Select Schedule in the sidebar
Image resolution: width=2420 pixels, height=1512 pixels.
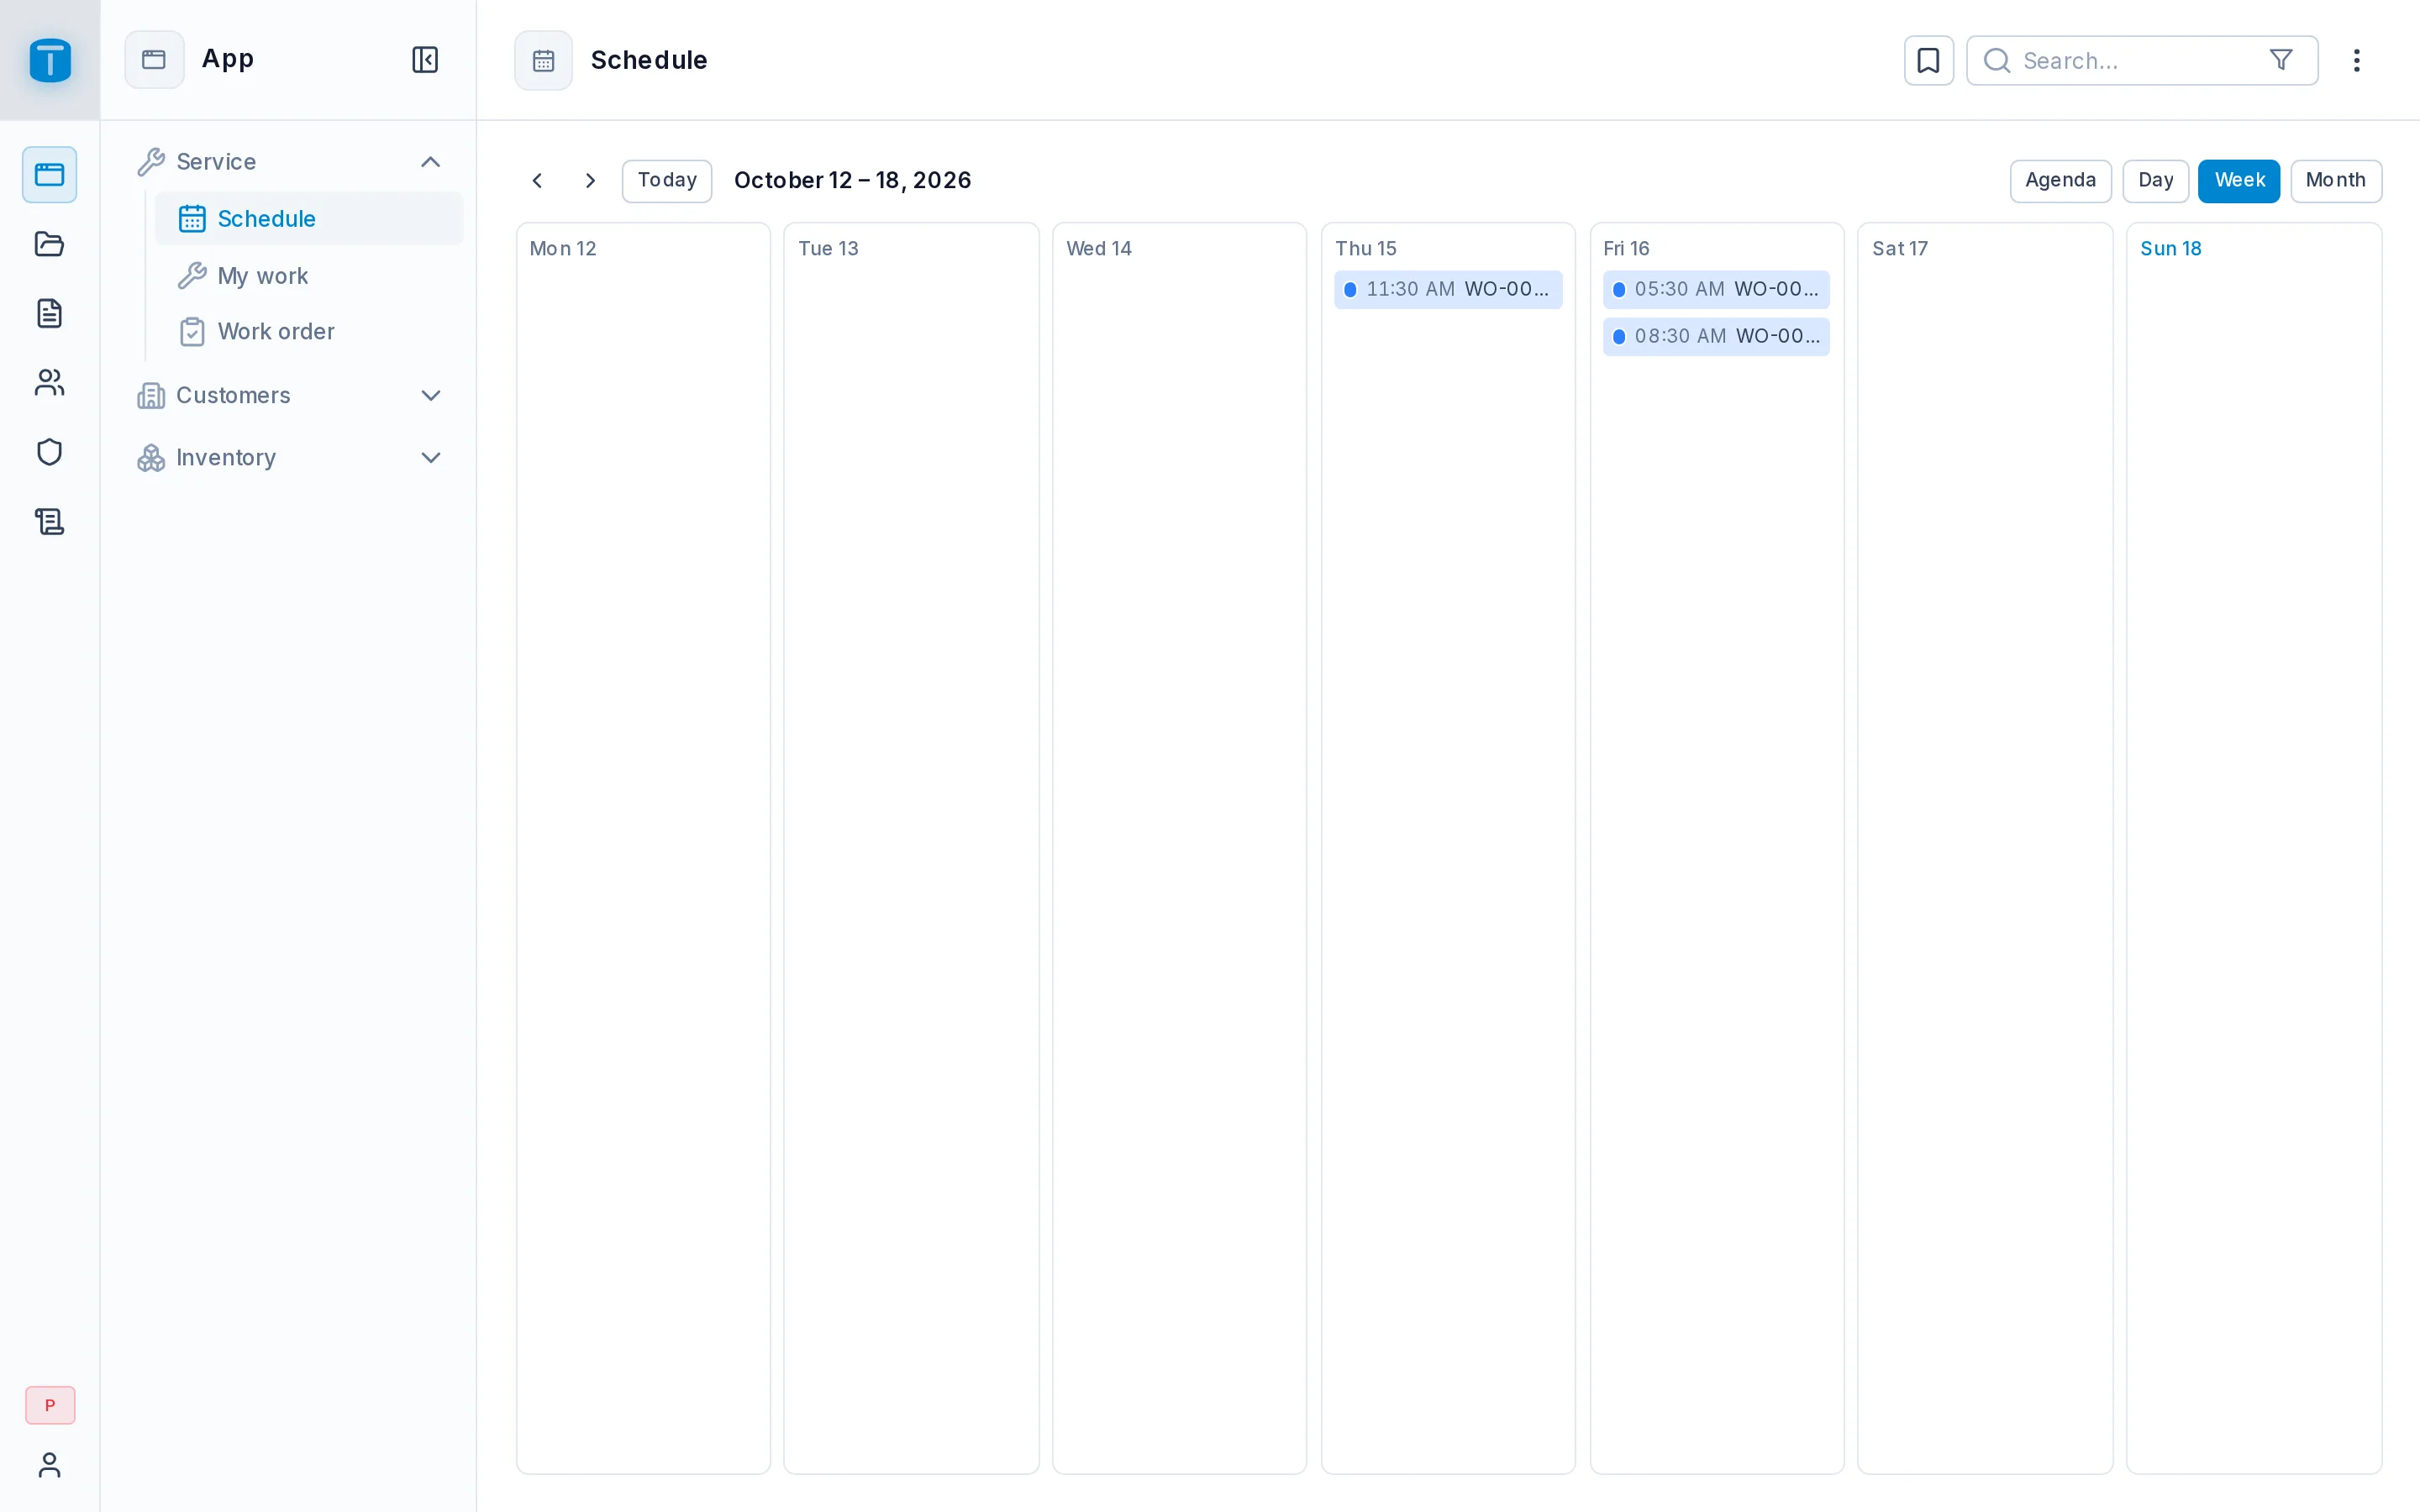(x=309, y=219)
